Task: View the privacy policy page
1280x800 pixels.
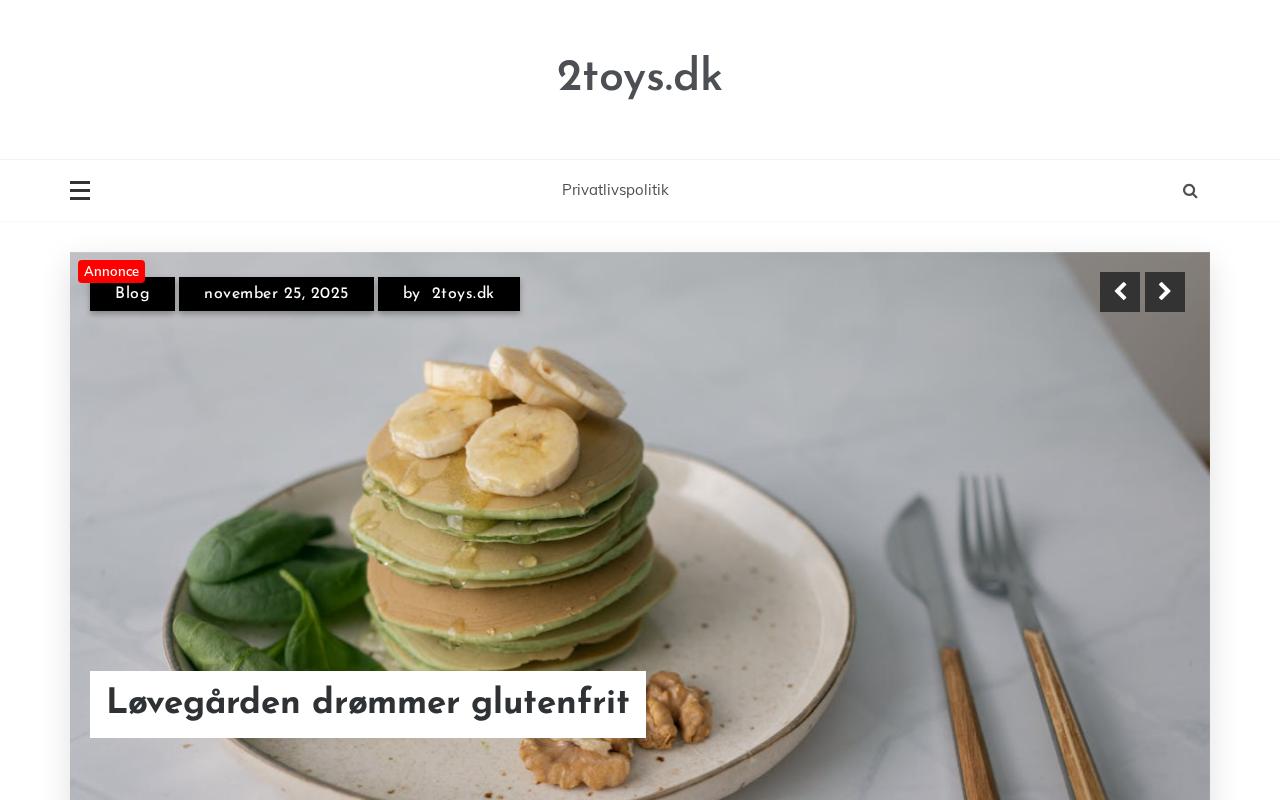Action: pos(615,190)
